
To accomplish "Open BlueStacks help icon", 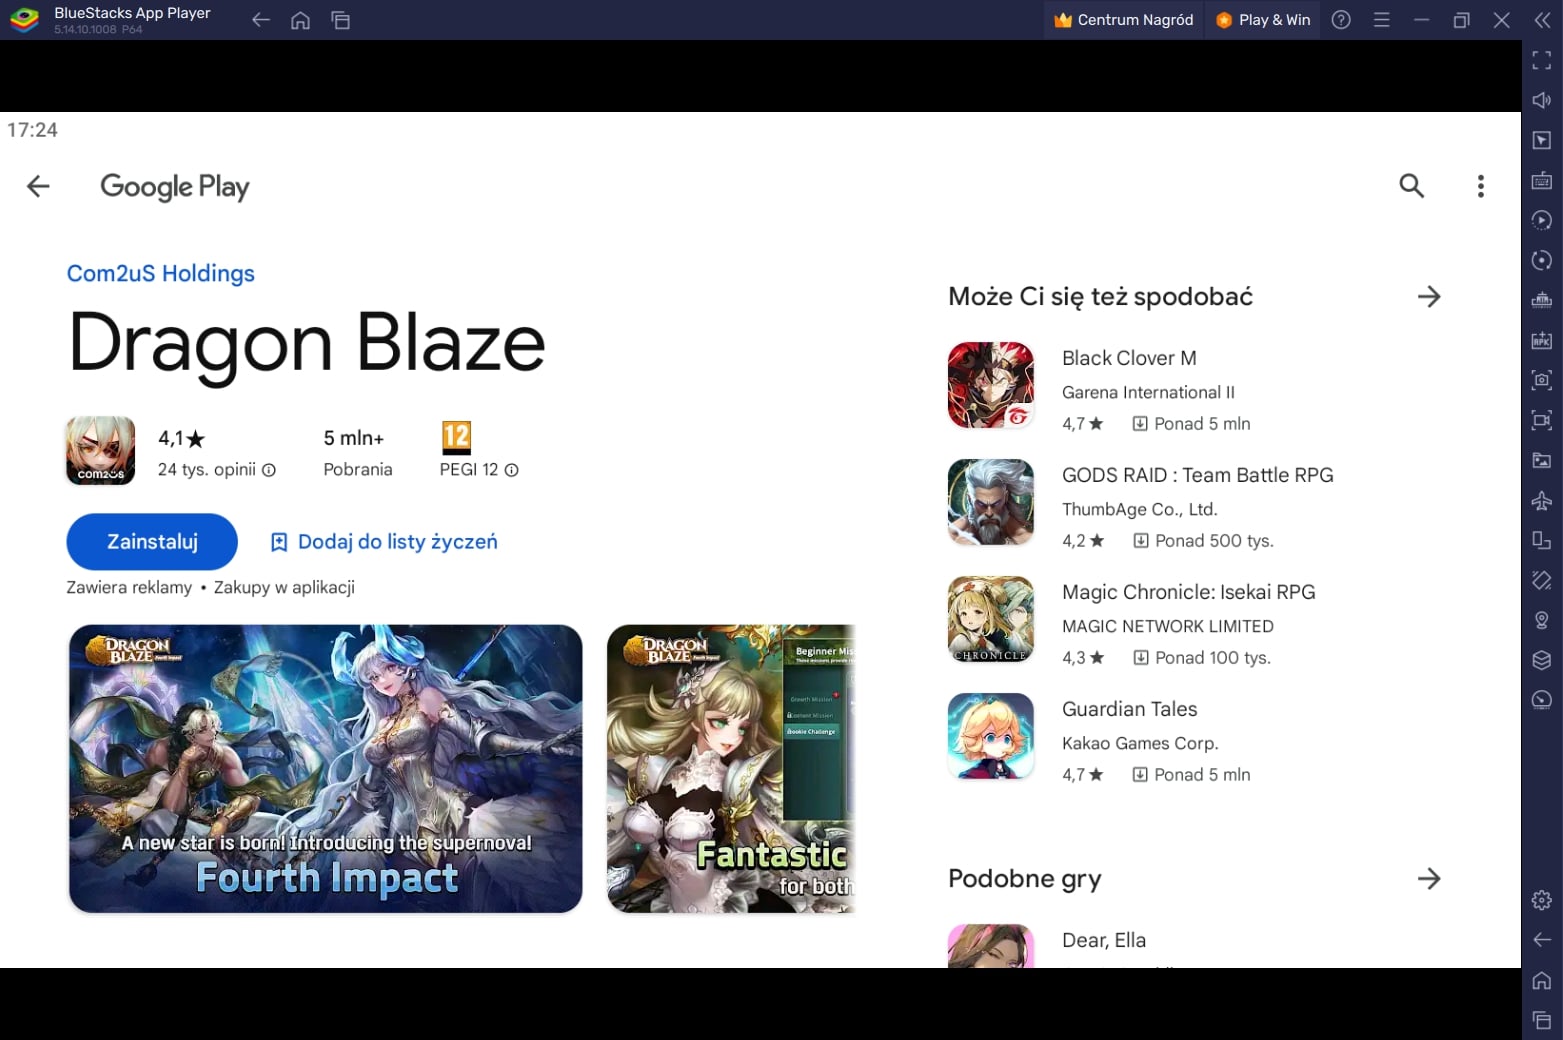I will pyautogui.click(x=1341, y=20).
